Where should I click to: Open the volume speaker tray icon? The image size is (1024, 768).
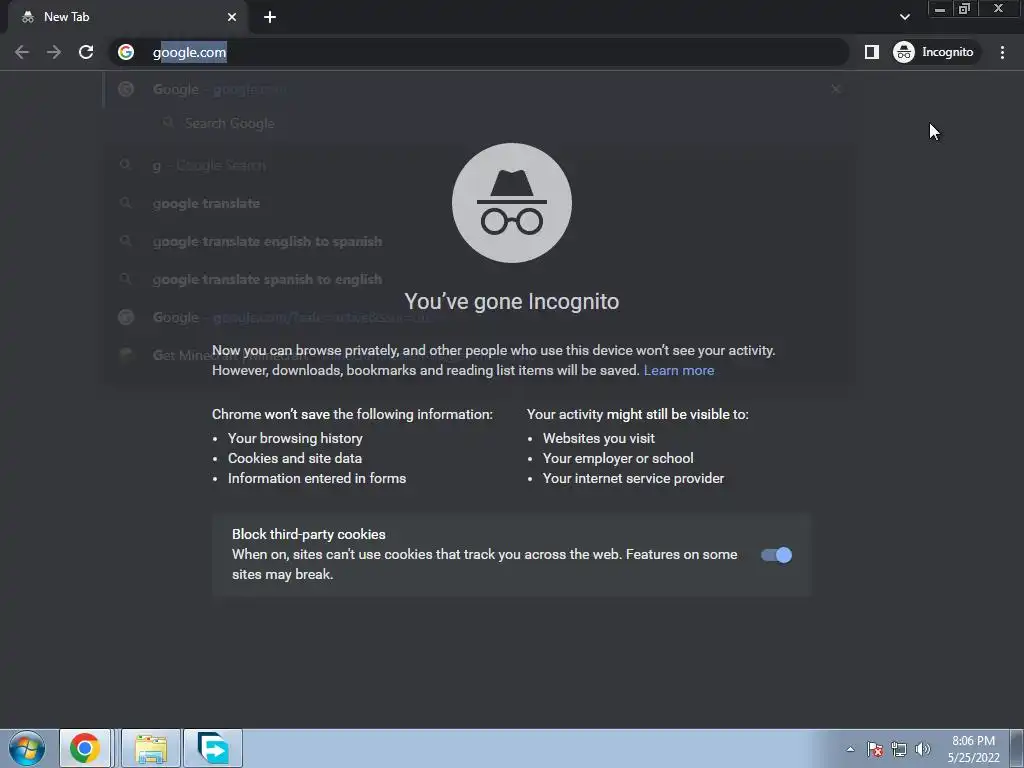(922, 749)
